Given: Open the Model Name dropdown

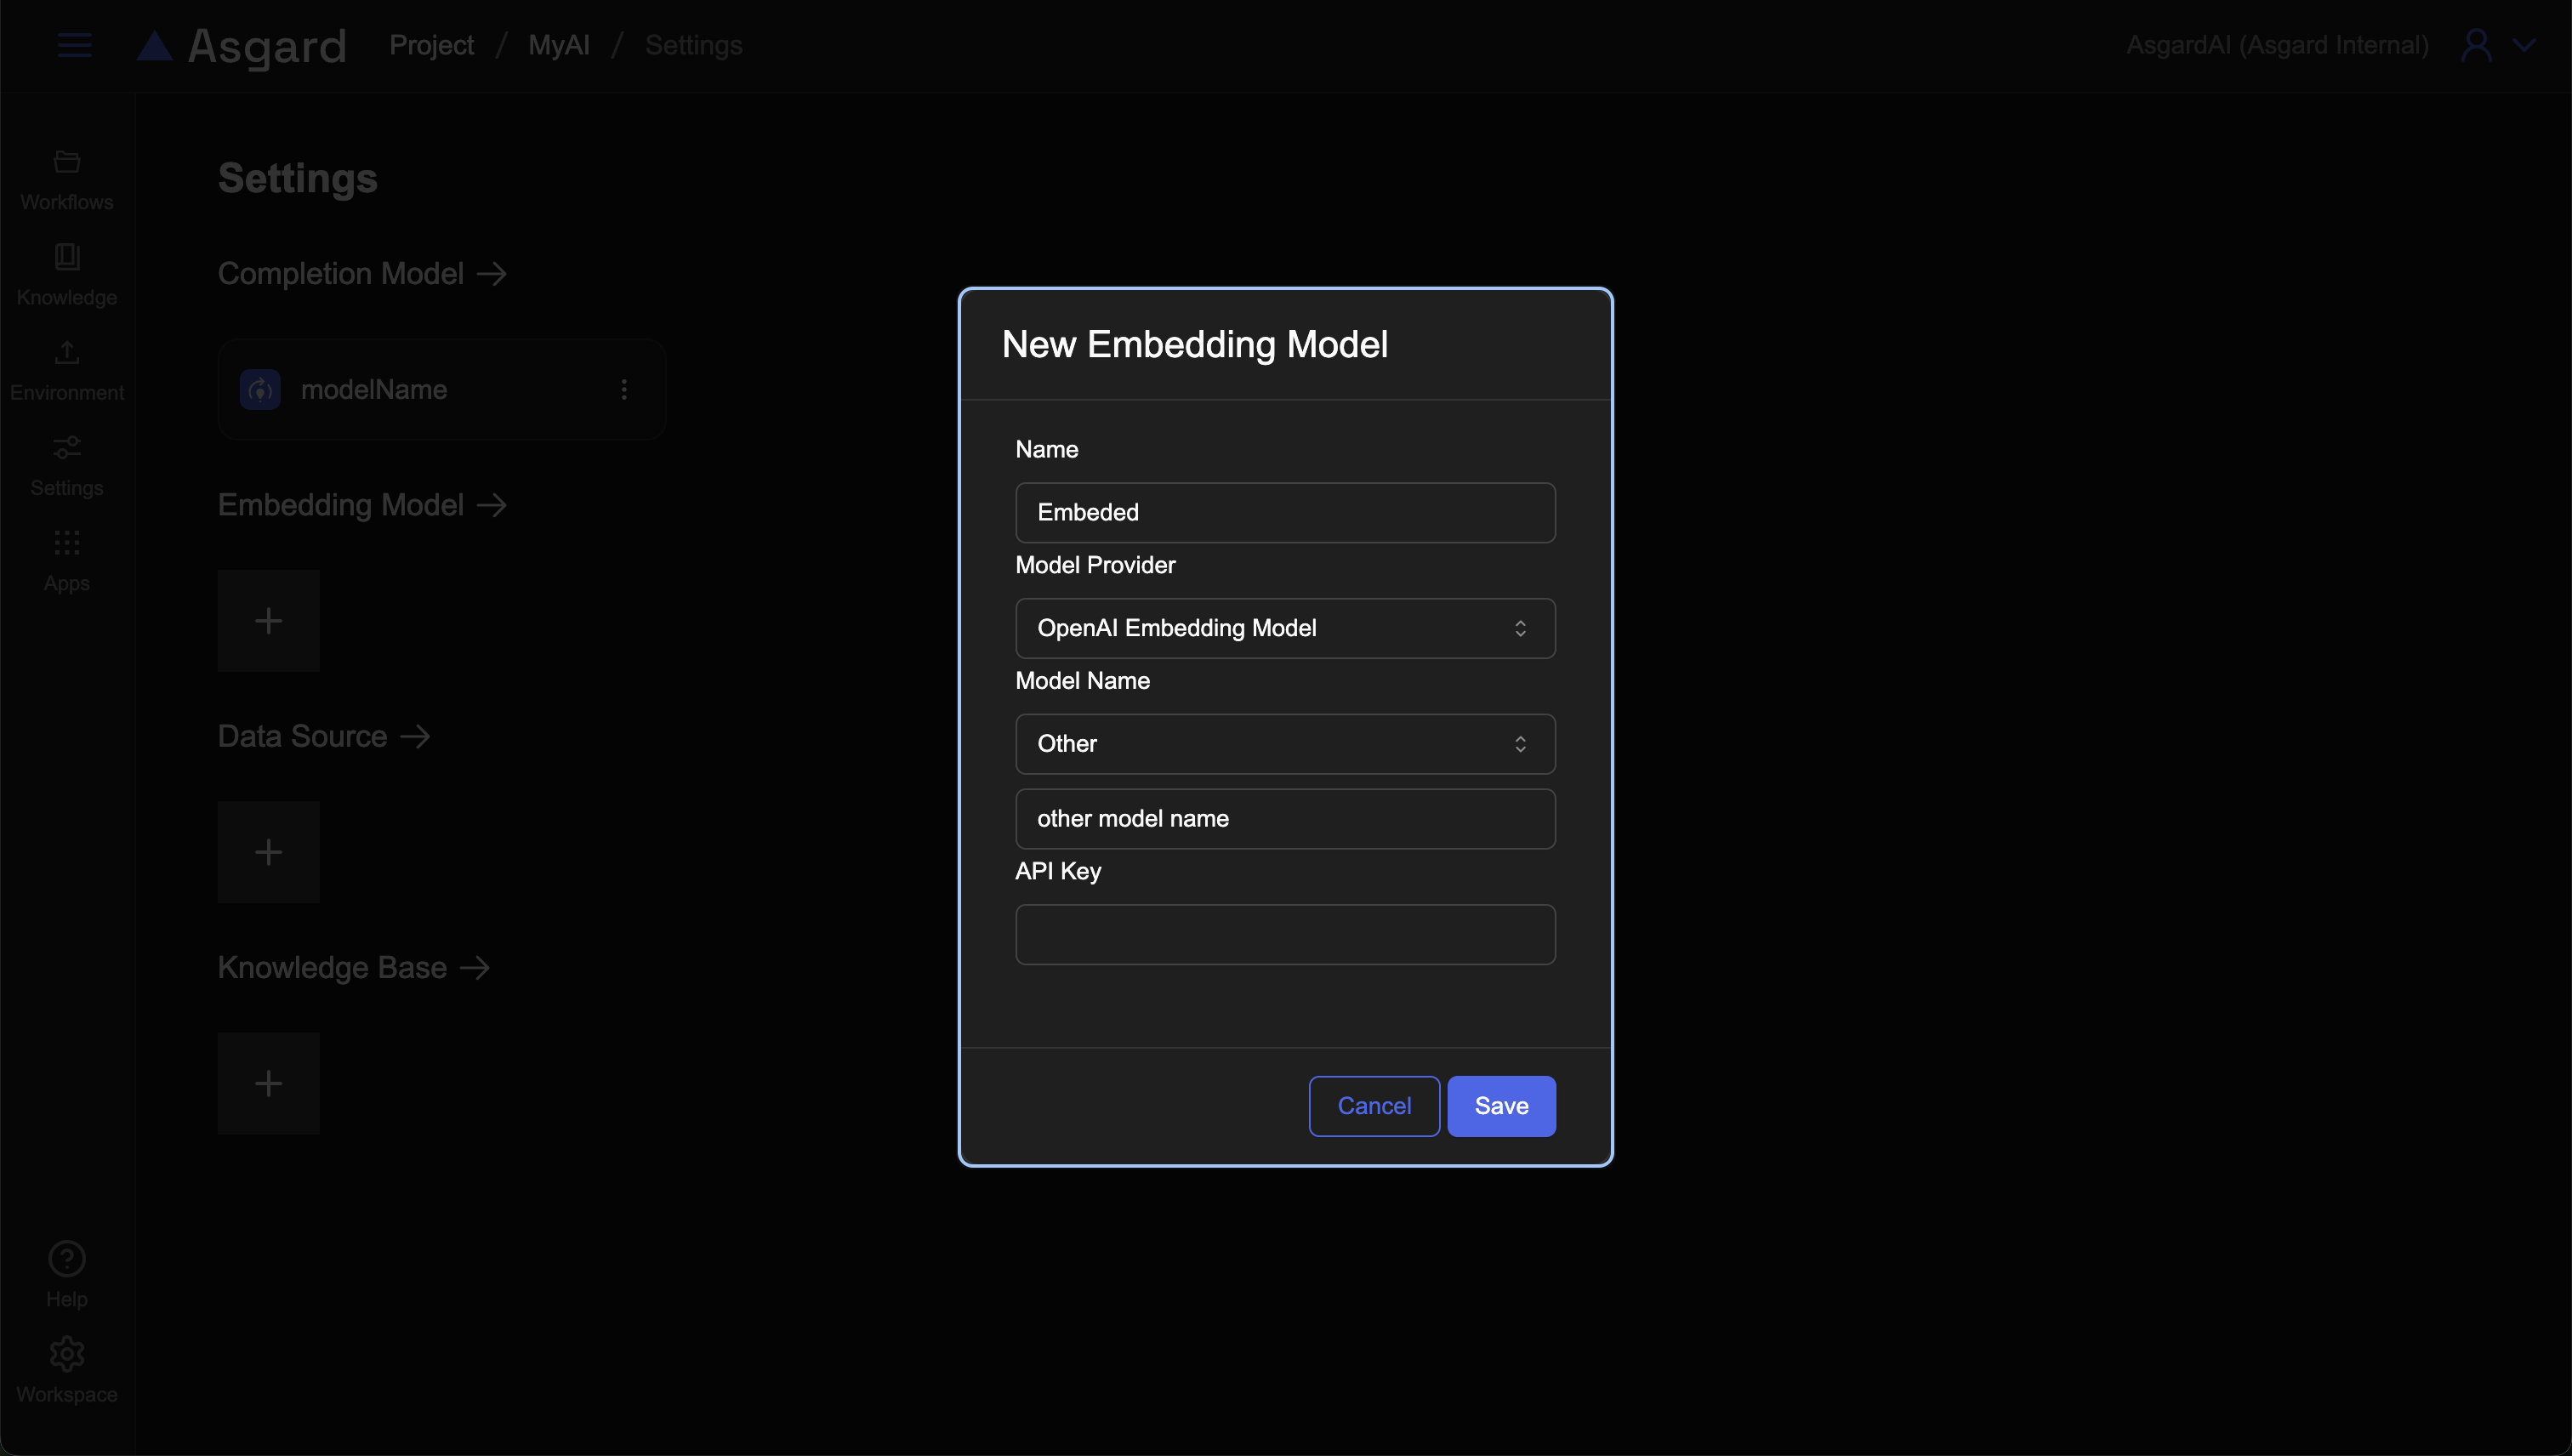Looking at the screenshot, I should point(1284,743).
